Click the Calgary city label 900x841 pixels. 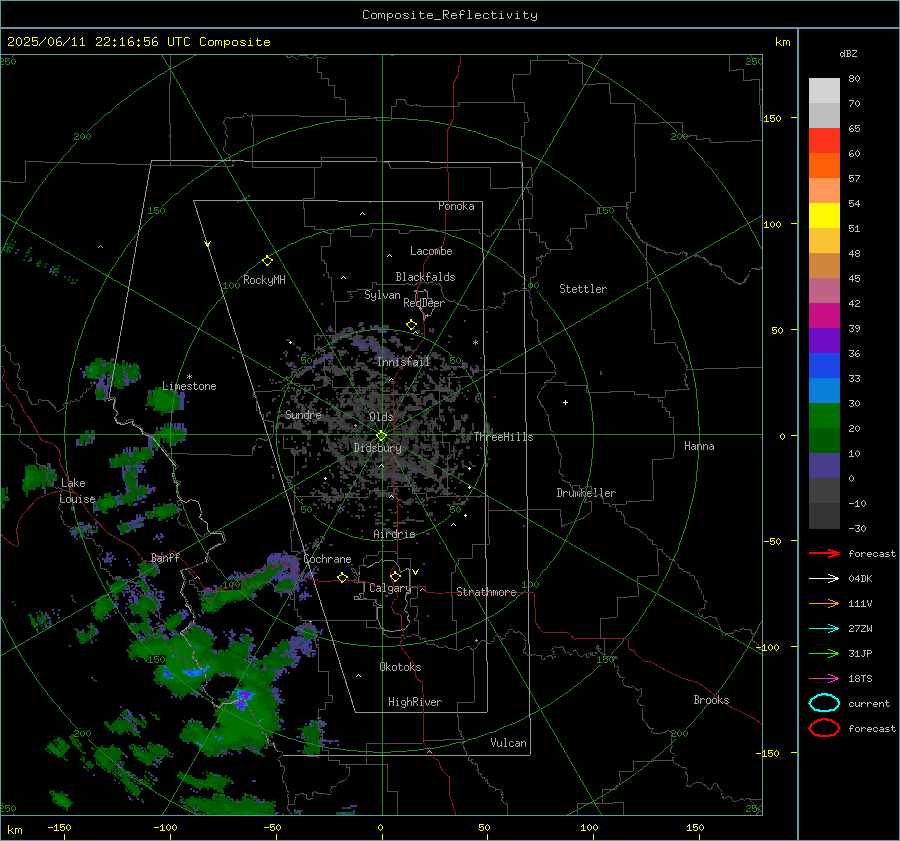390,588
